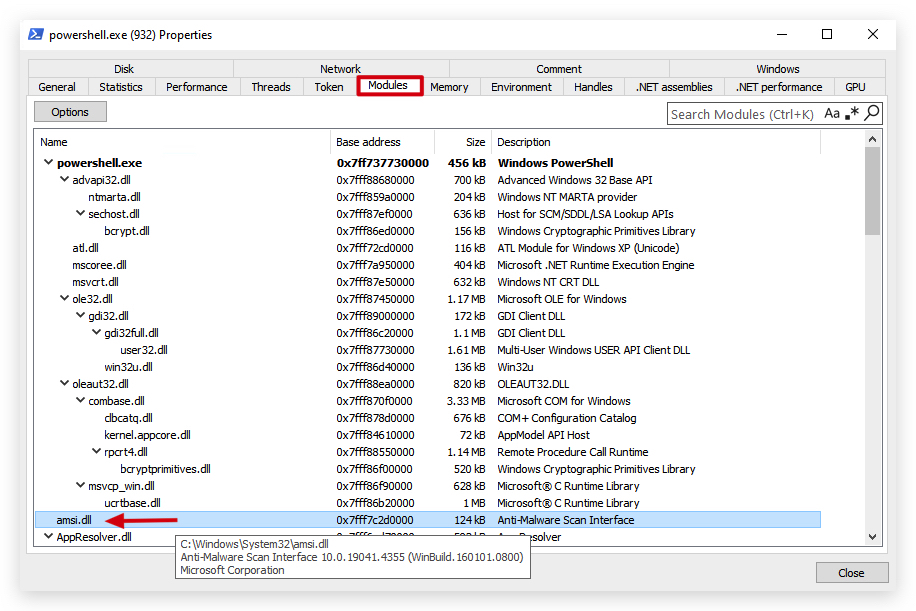Click in the Search Modules field

(x=742, y=114)
